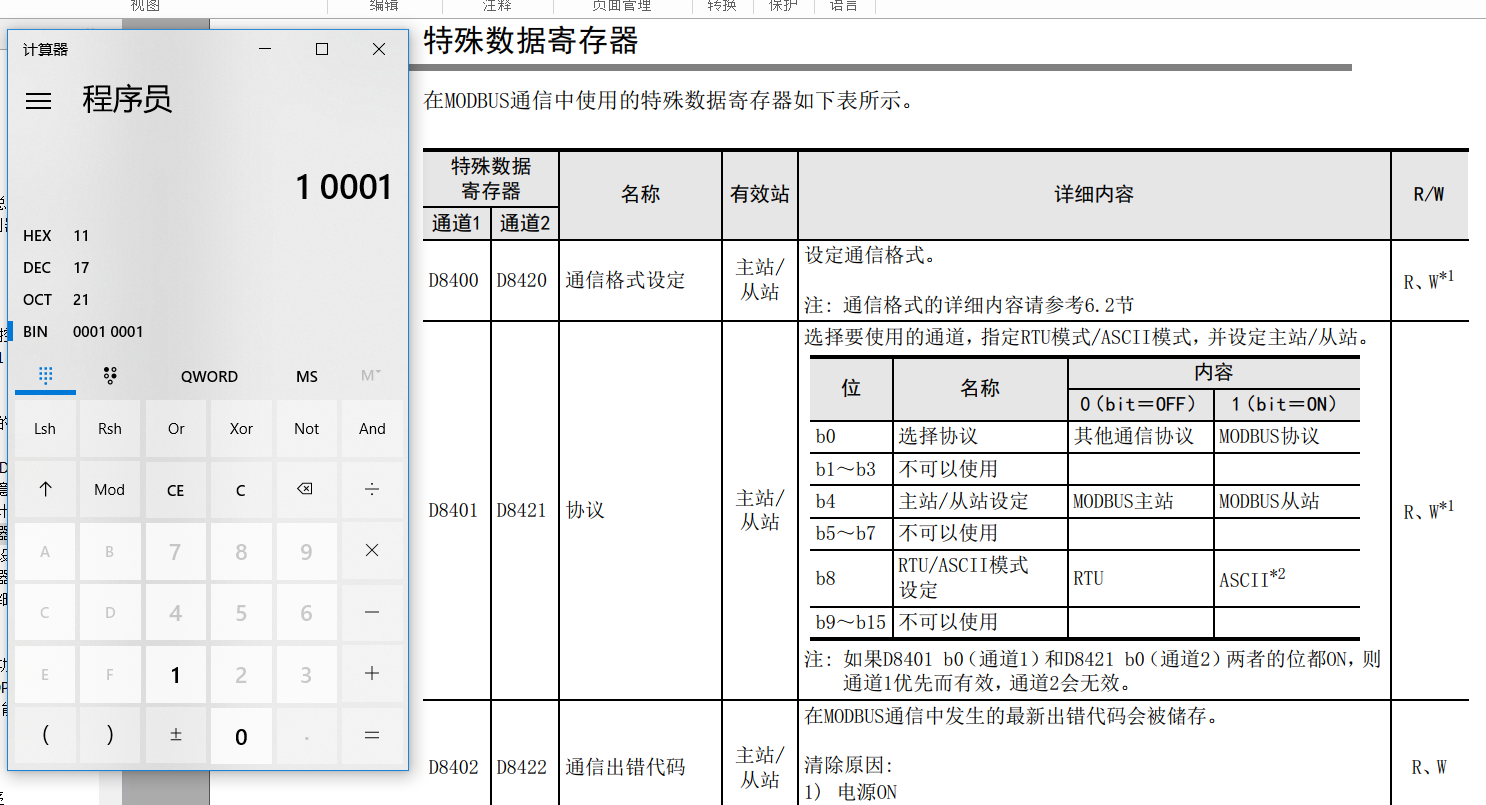Switch to the full keypad view
This screenshot has width=1486, height=805.
coord(45,376)
